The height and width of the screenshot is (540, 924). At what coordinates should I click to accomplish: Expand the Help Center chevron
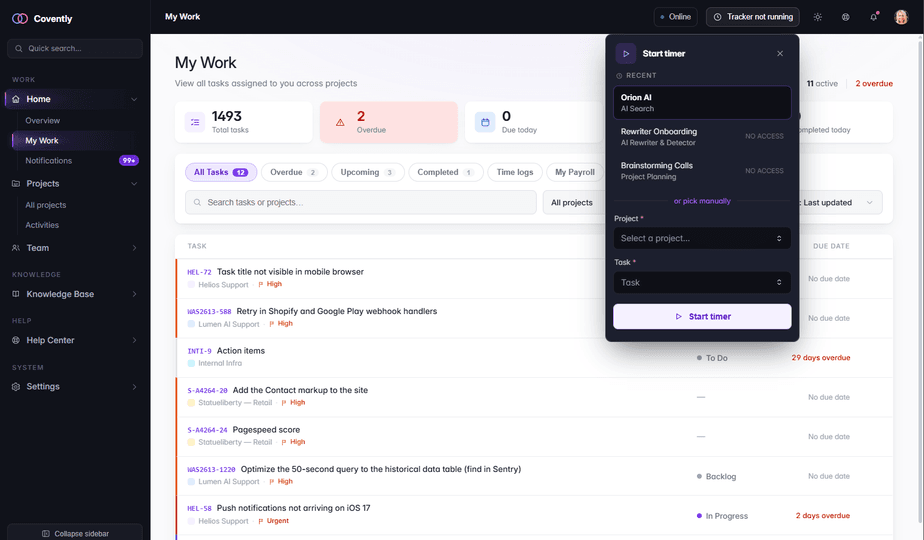[134, 340]
